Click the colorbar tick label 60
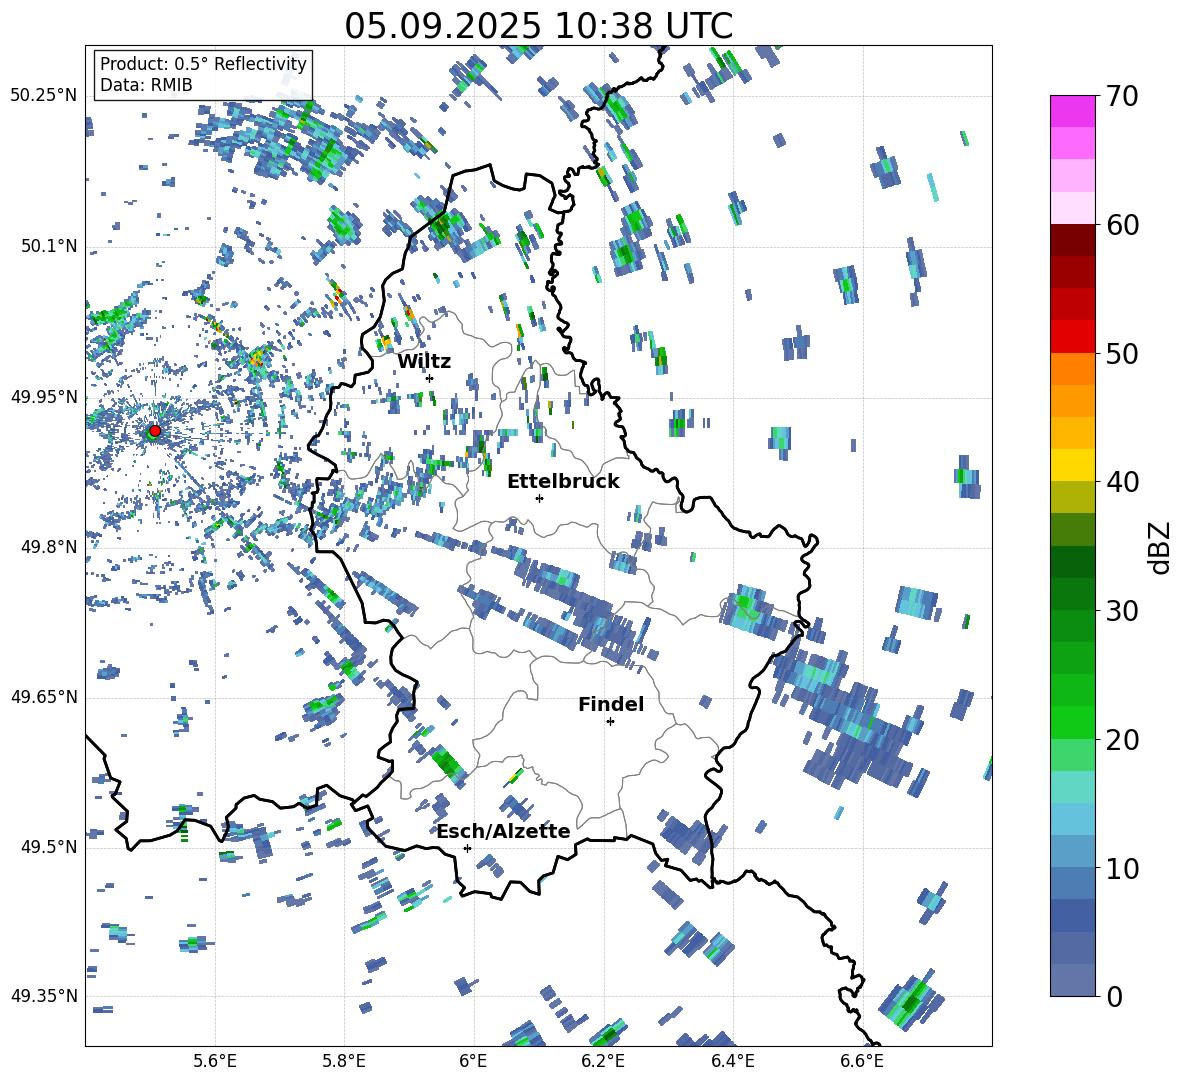 click(1121, 225)
